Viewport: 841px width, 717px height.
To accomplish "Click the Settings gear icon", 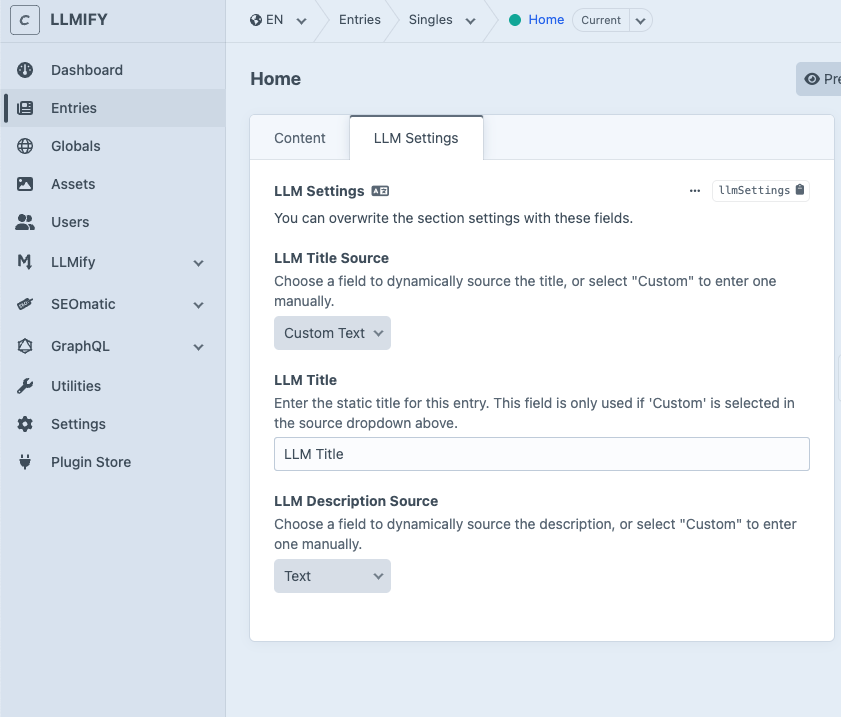I will coord(25,424).
